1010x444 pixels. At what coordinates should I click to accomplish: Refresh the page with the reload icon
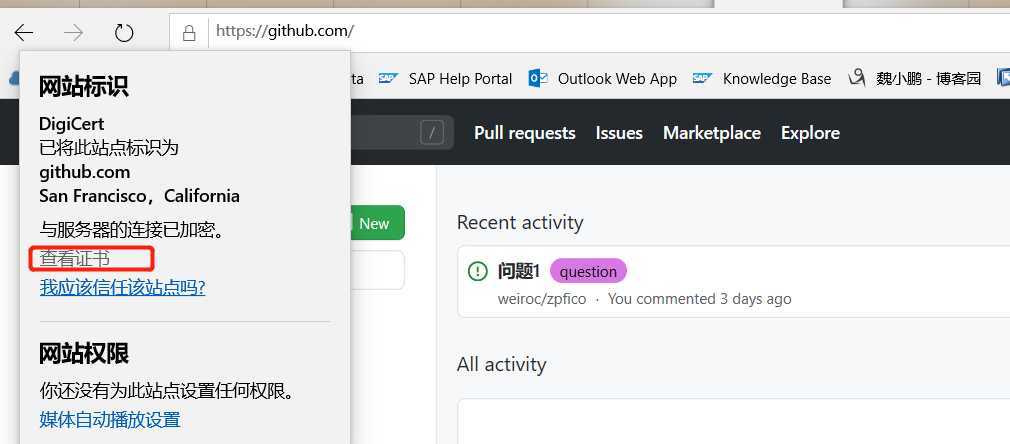click(124, 32)
